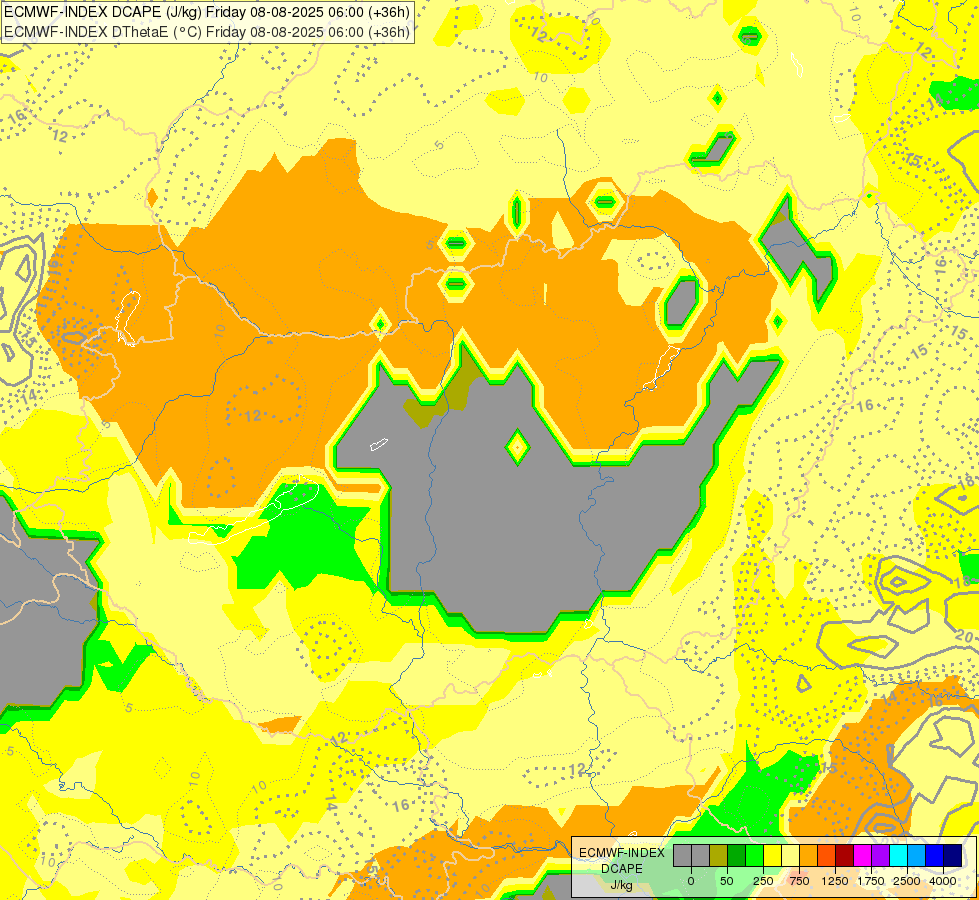Click the legend tick value '750'
Viewport: 979px width, 900px height.
coord(799,881)
